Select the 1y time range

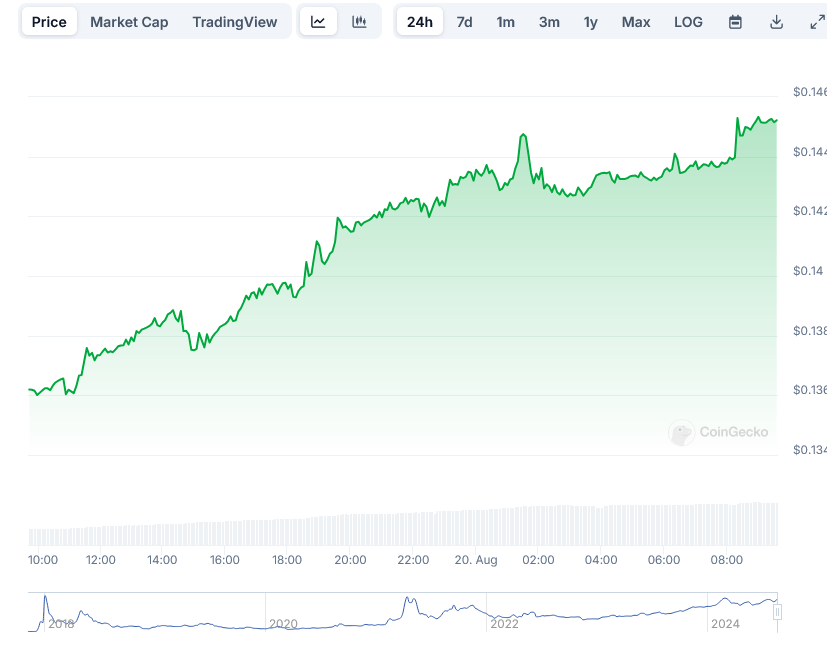(x=590, y=22)
